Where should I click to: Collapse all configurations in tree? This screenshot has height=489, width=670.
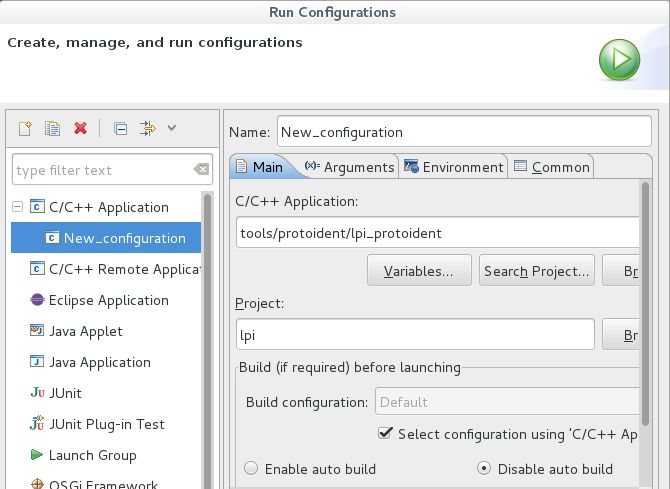[x=120, y=128]
